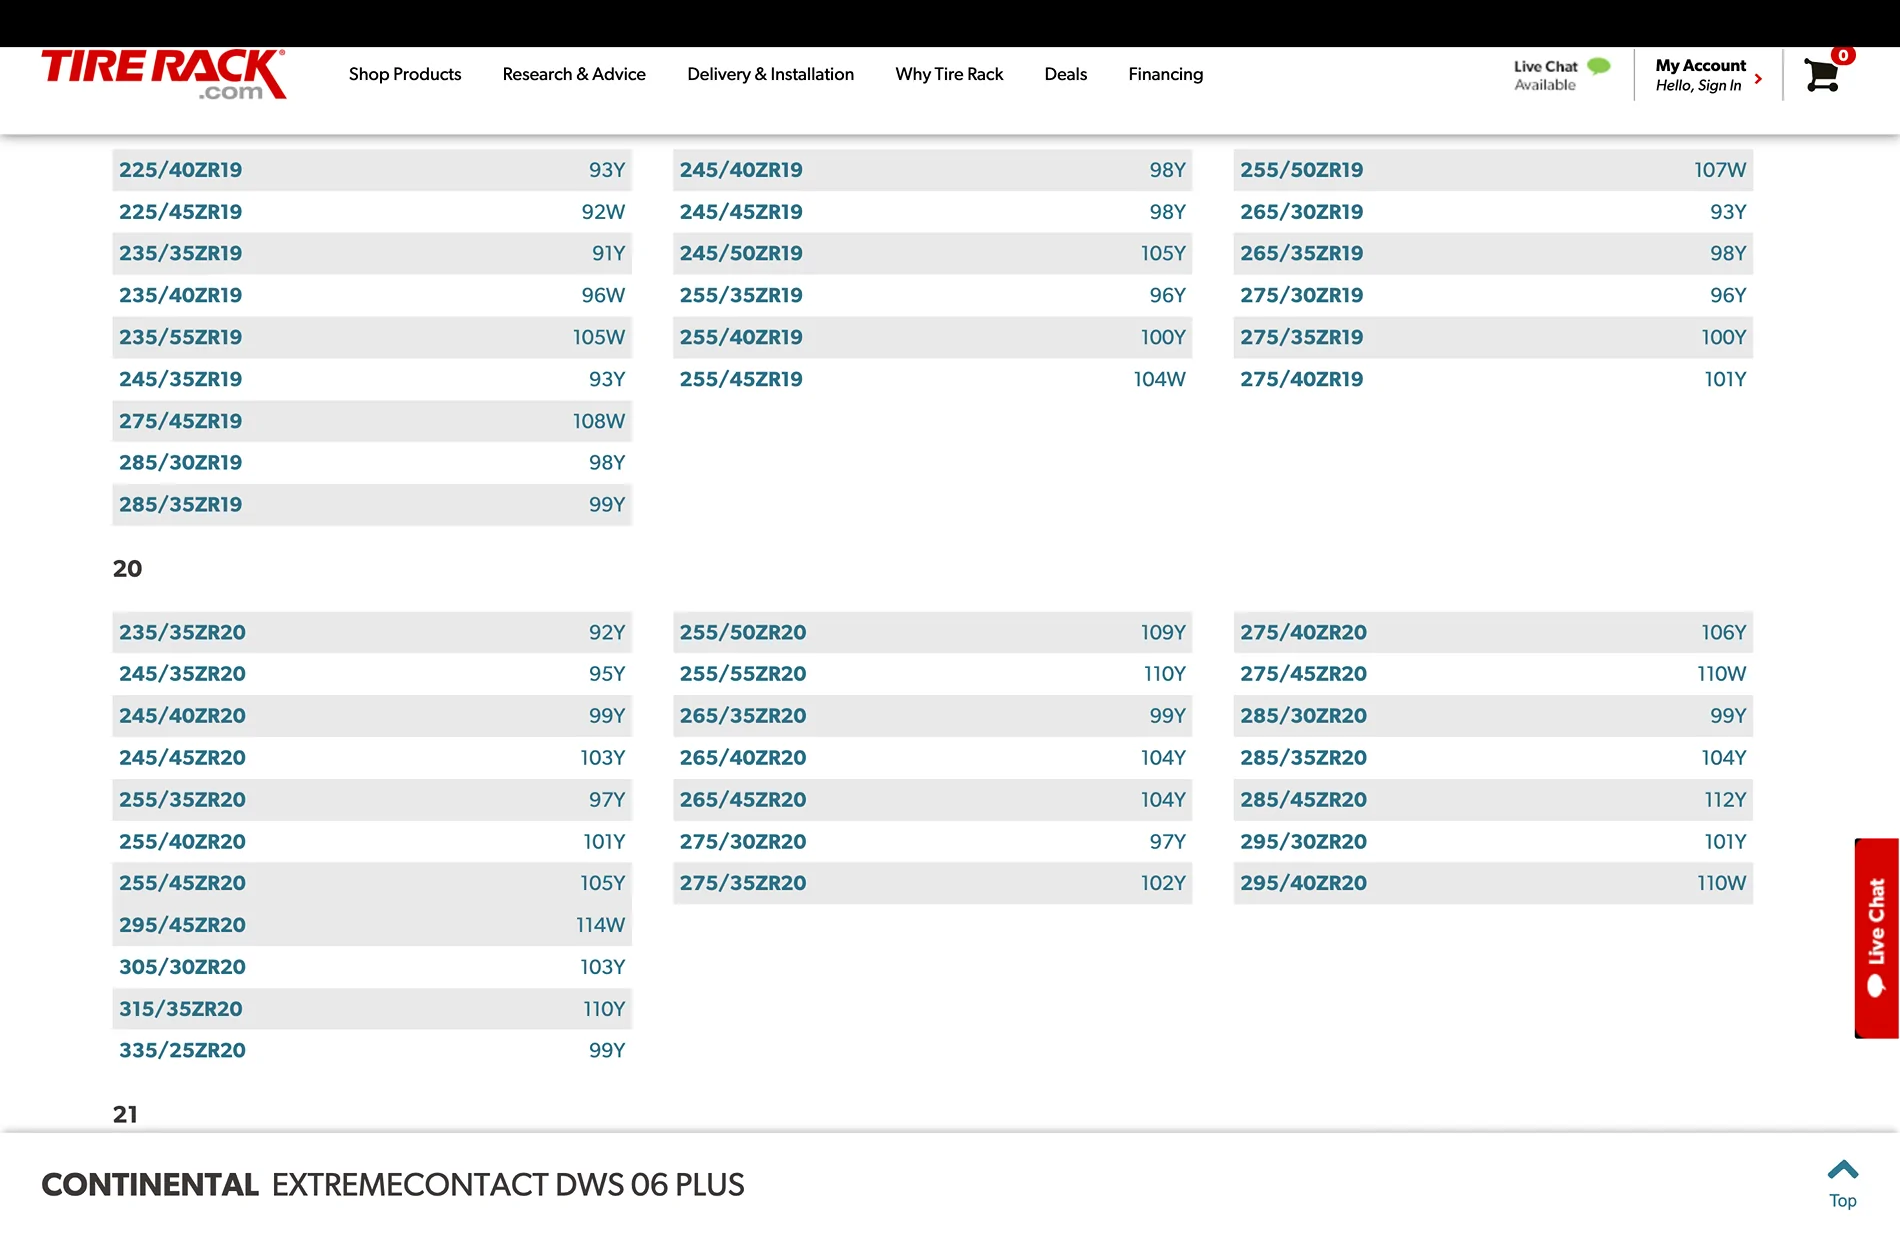1900x1235 pixels.
Task: Open Delivery & Installation menu
Action: (x=770, y=74)
